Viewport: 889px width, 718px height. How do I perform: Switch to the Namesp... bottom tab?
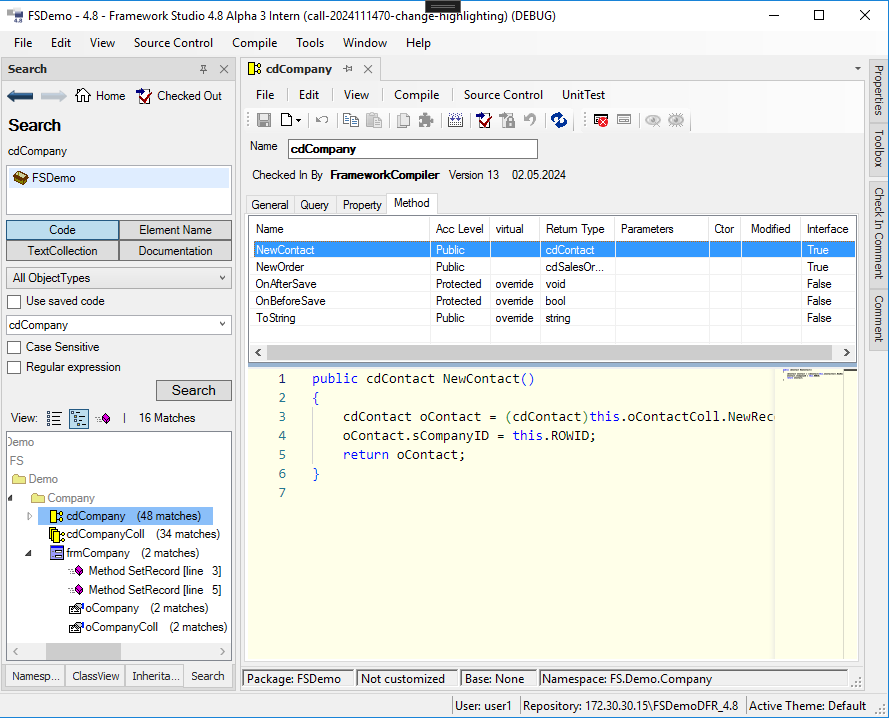point(36,676)
